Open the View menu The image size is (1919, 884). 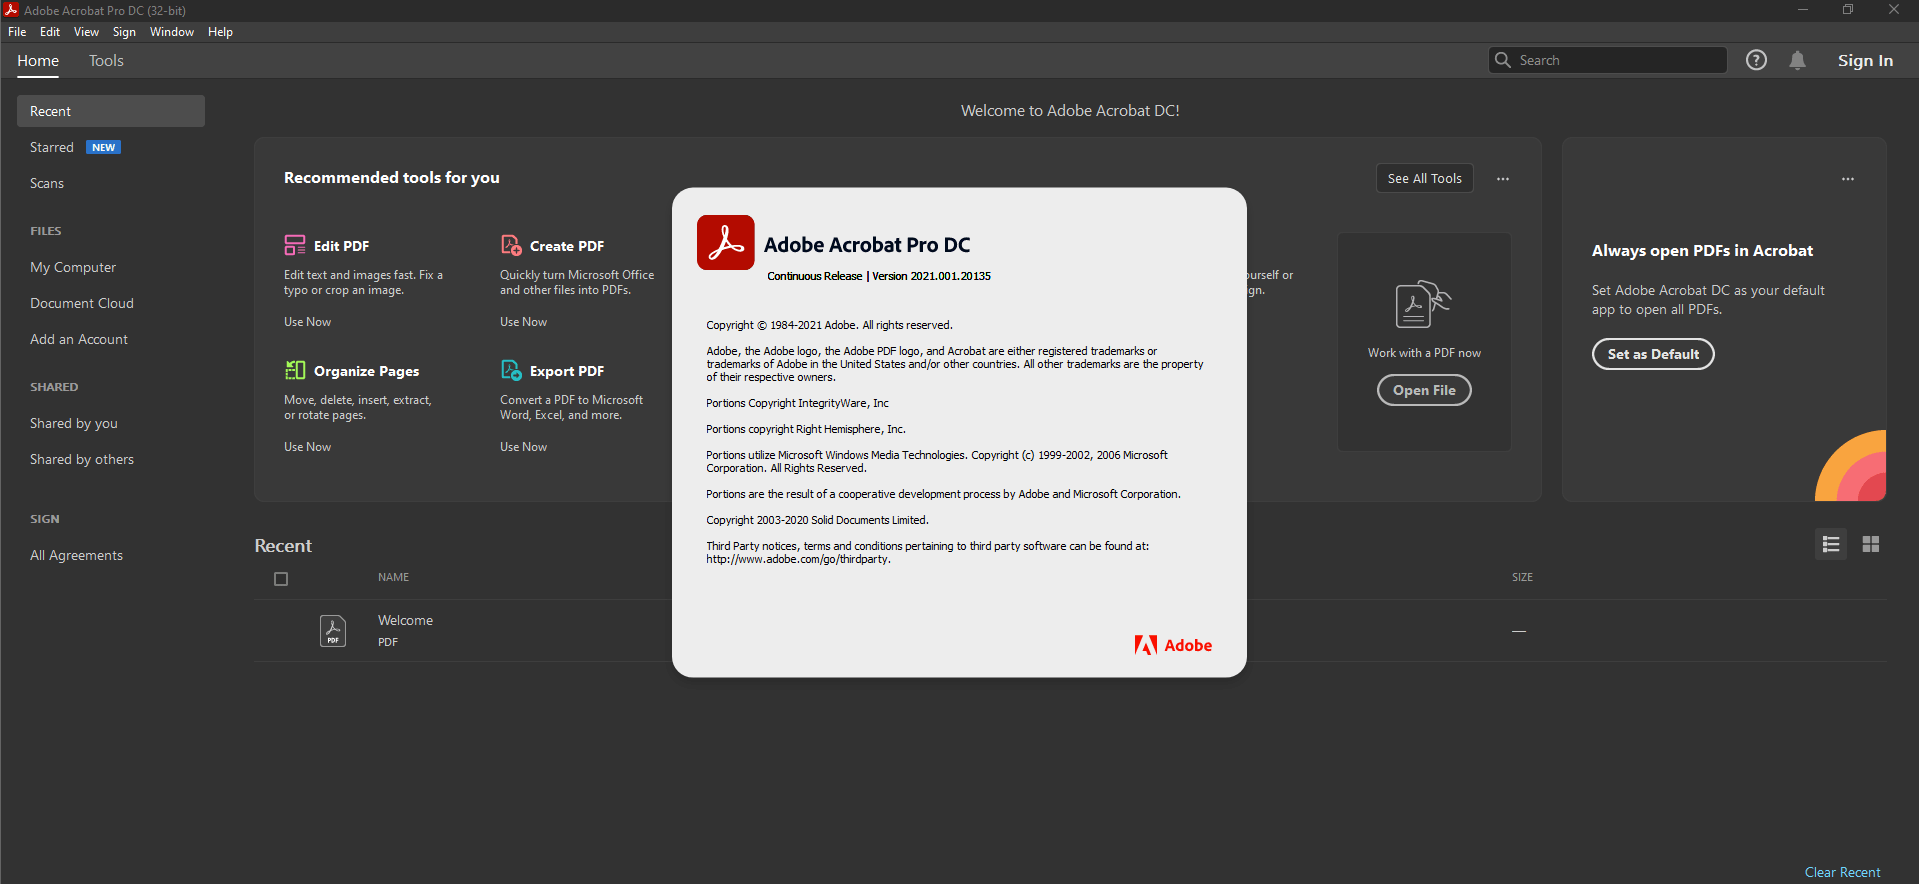click(x=86, y=32)
